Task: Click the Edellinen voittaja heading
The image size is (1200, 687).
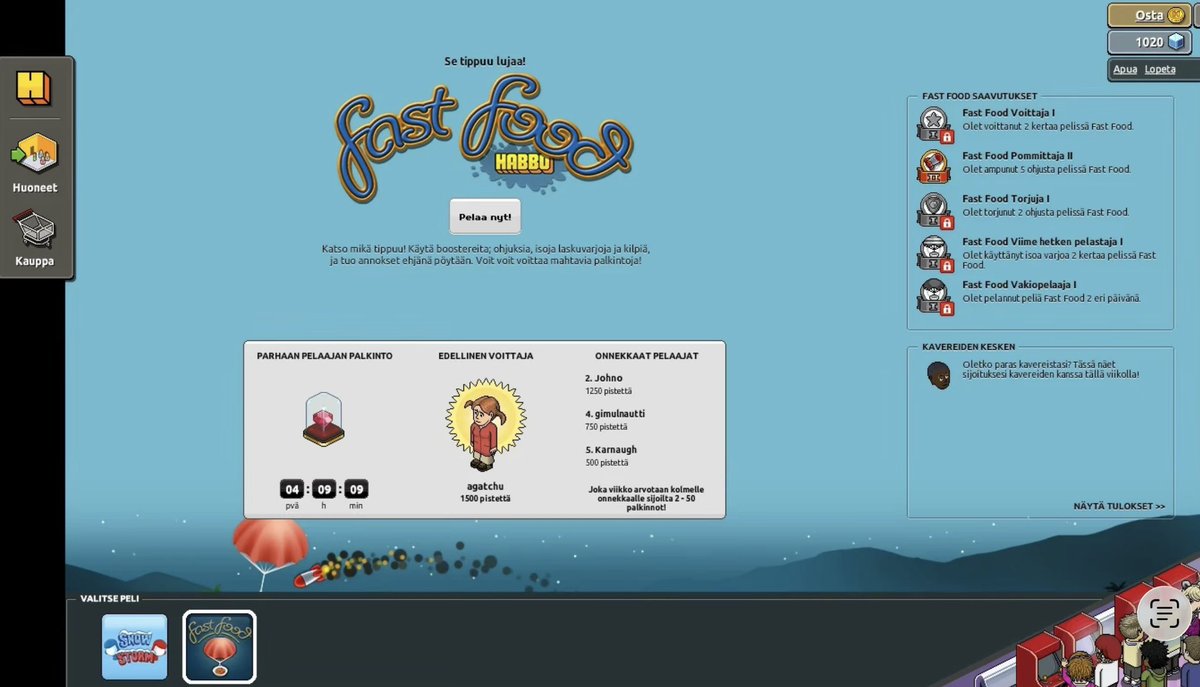Action: pyautogui.click(x=485, y=356)
